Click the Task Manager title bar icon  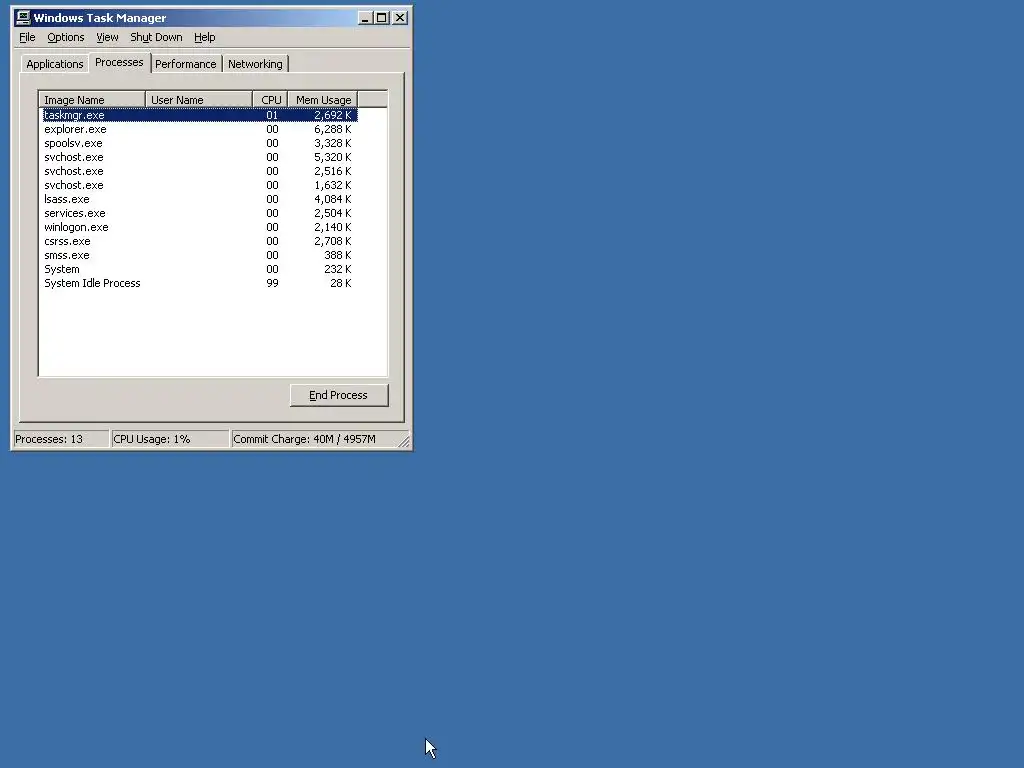click(x=22, y=18)
